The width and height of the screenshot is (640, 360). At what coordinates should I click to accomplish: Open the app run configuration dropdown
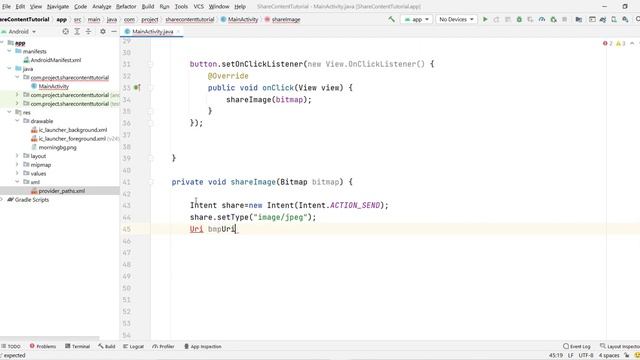point(416,19)
